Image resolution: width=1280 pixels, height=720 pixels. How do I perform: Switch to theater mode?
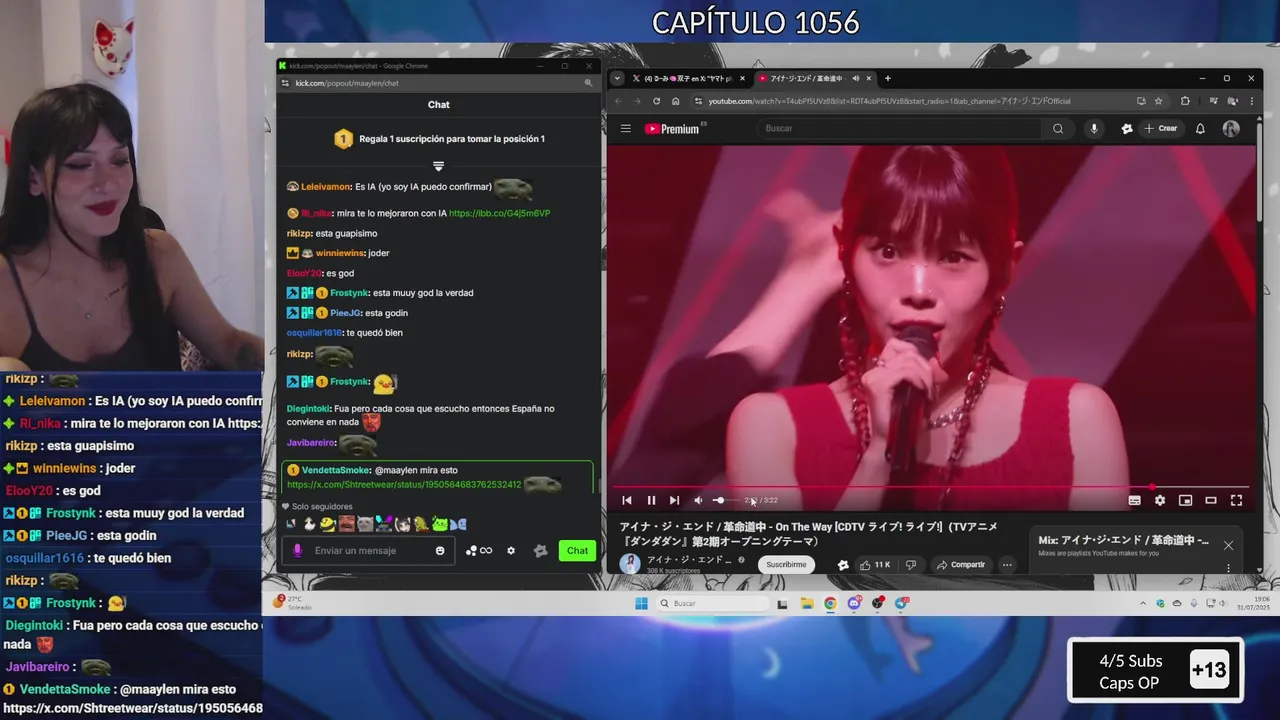pos(1211,500)
